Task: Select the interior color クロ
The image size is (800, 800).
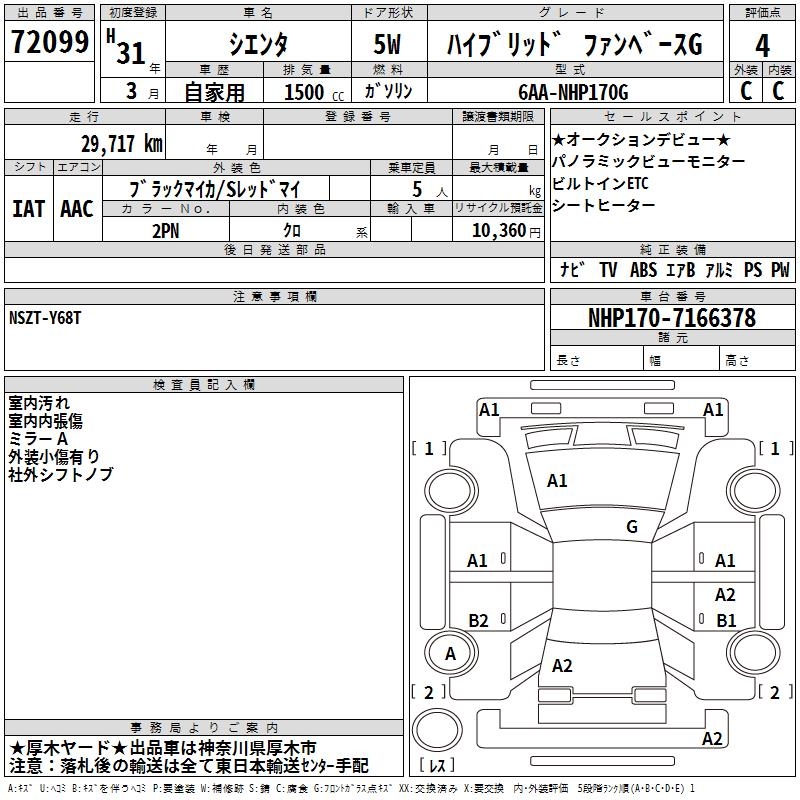Action: [x=292, y=231]
